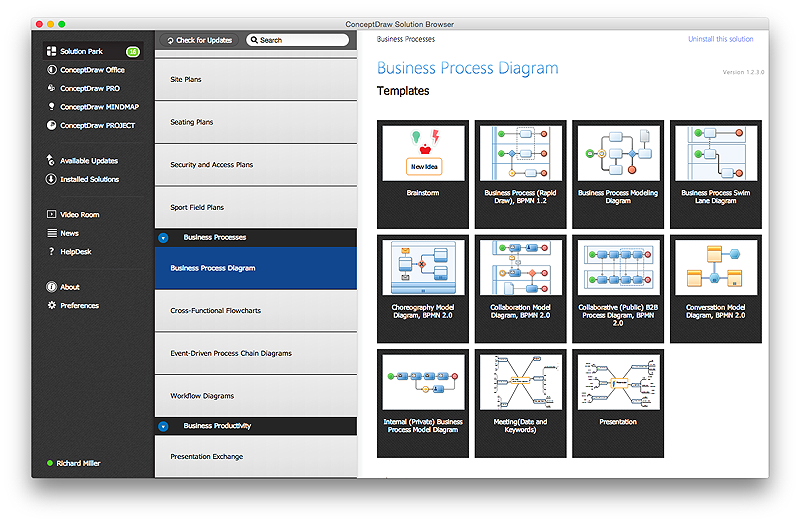The image size is (800, 523).
Task: Select Security and Access Plans
Action: click(x=256, y=165)
